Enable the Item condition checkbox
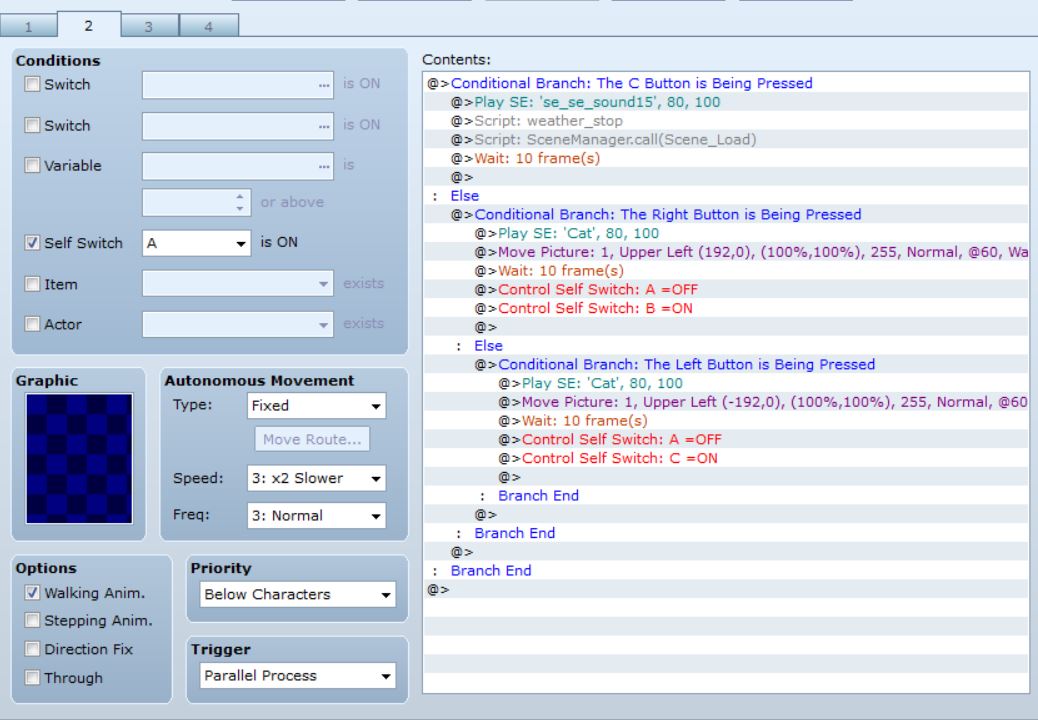The width and height of the screenshot is (1038, 720). [x=32, y=284]
